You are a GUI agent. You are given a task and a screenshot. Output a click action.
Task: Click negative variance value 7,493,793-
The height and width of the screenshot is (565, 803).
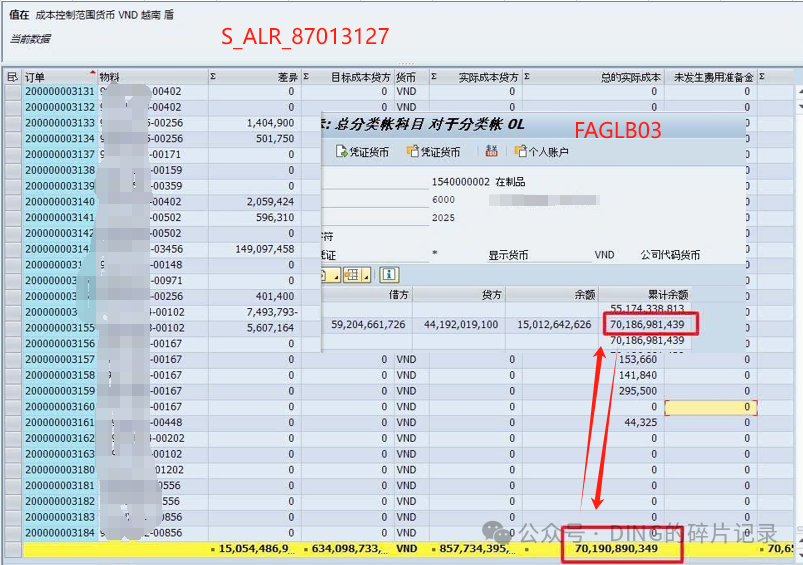[x=272, y=312]
